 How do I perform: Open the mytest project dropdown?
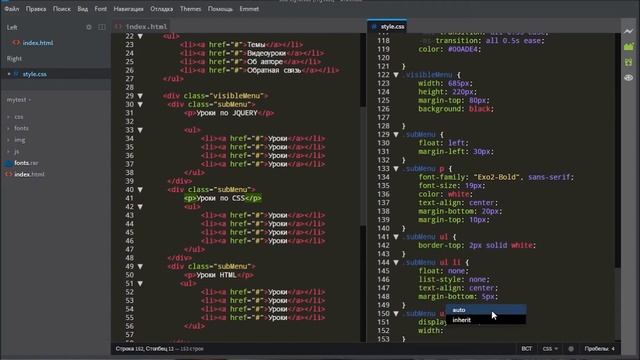pos(19,100)
